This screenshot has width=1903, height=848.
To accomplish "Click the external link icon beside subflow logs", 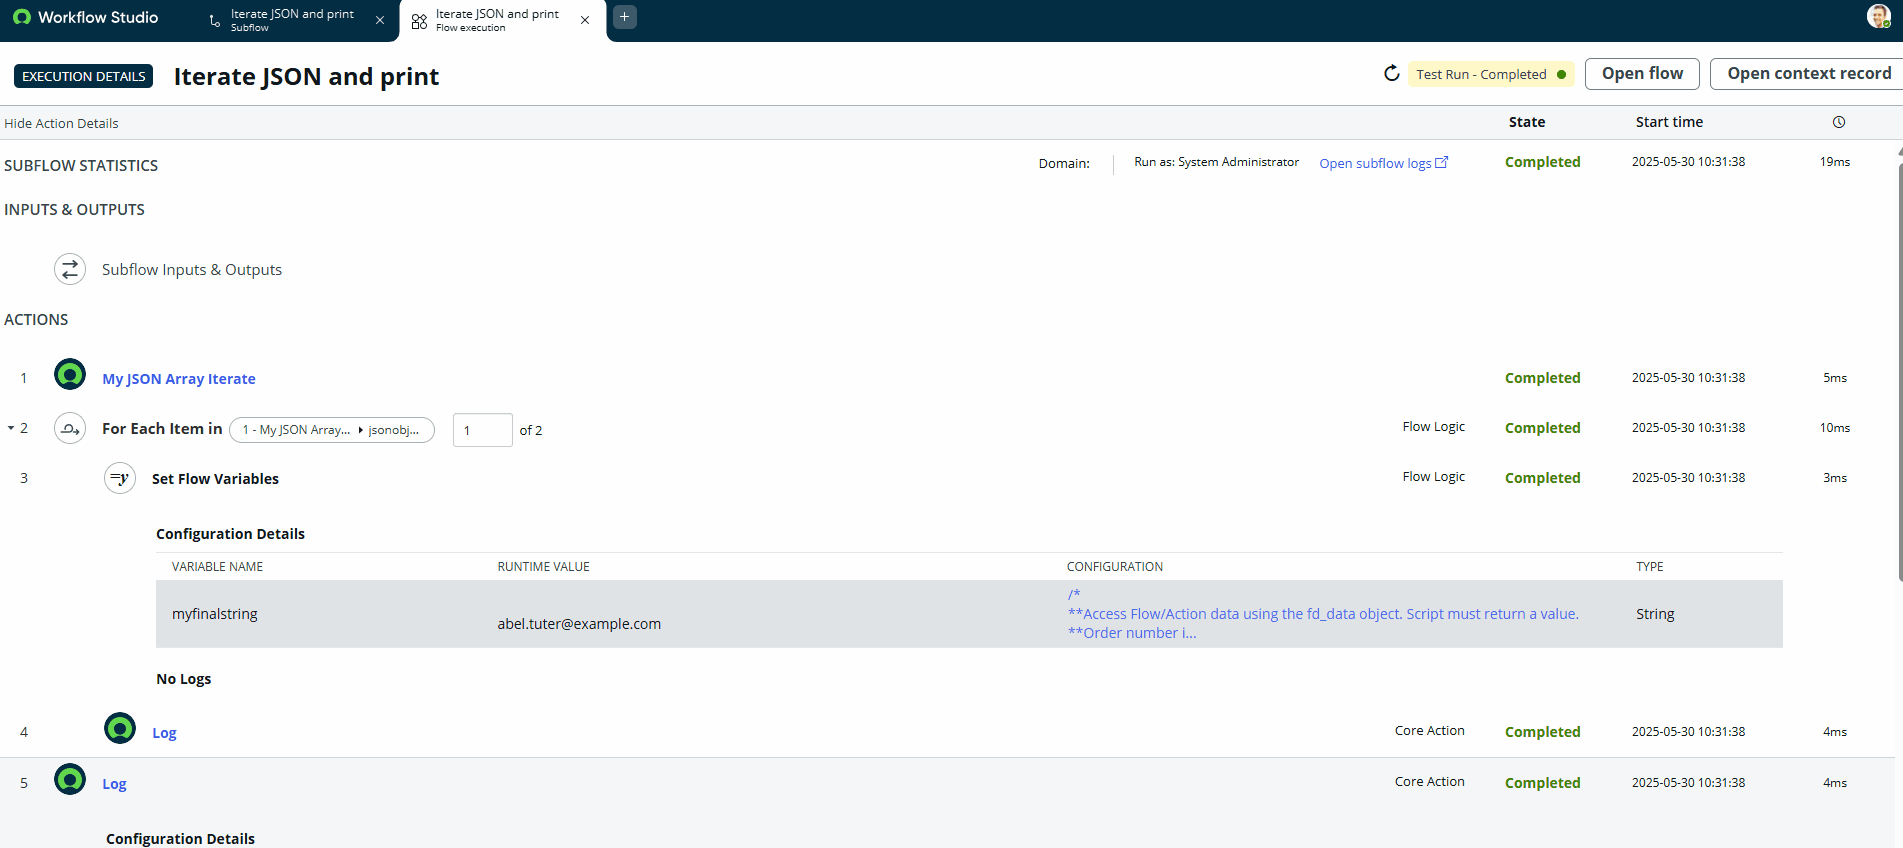I will (1441, 162).
